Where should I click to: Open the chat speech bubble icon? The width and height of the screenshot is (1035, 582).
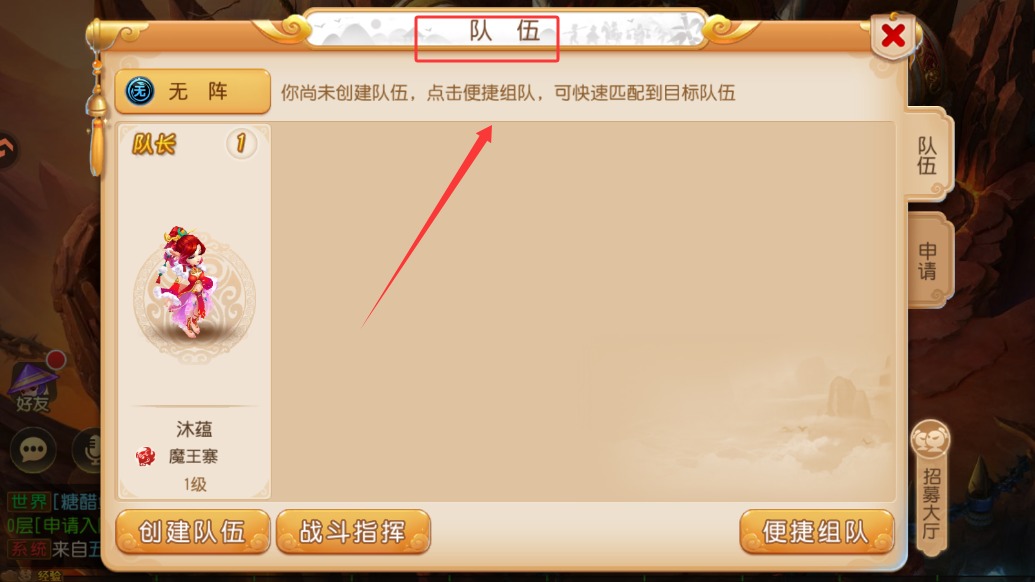pos(33,450)
